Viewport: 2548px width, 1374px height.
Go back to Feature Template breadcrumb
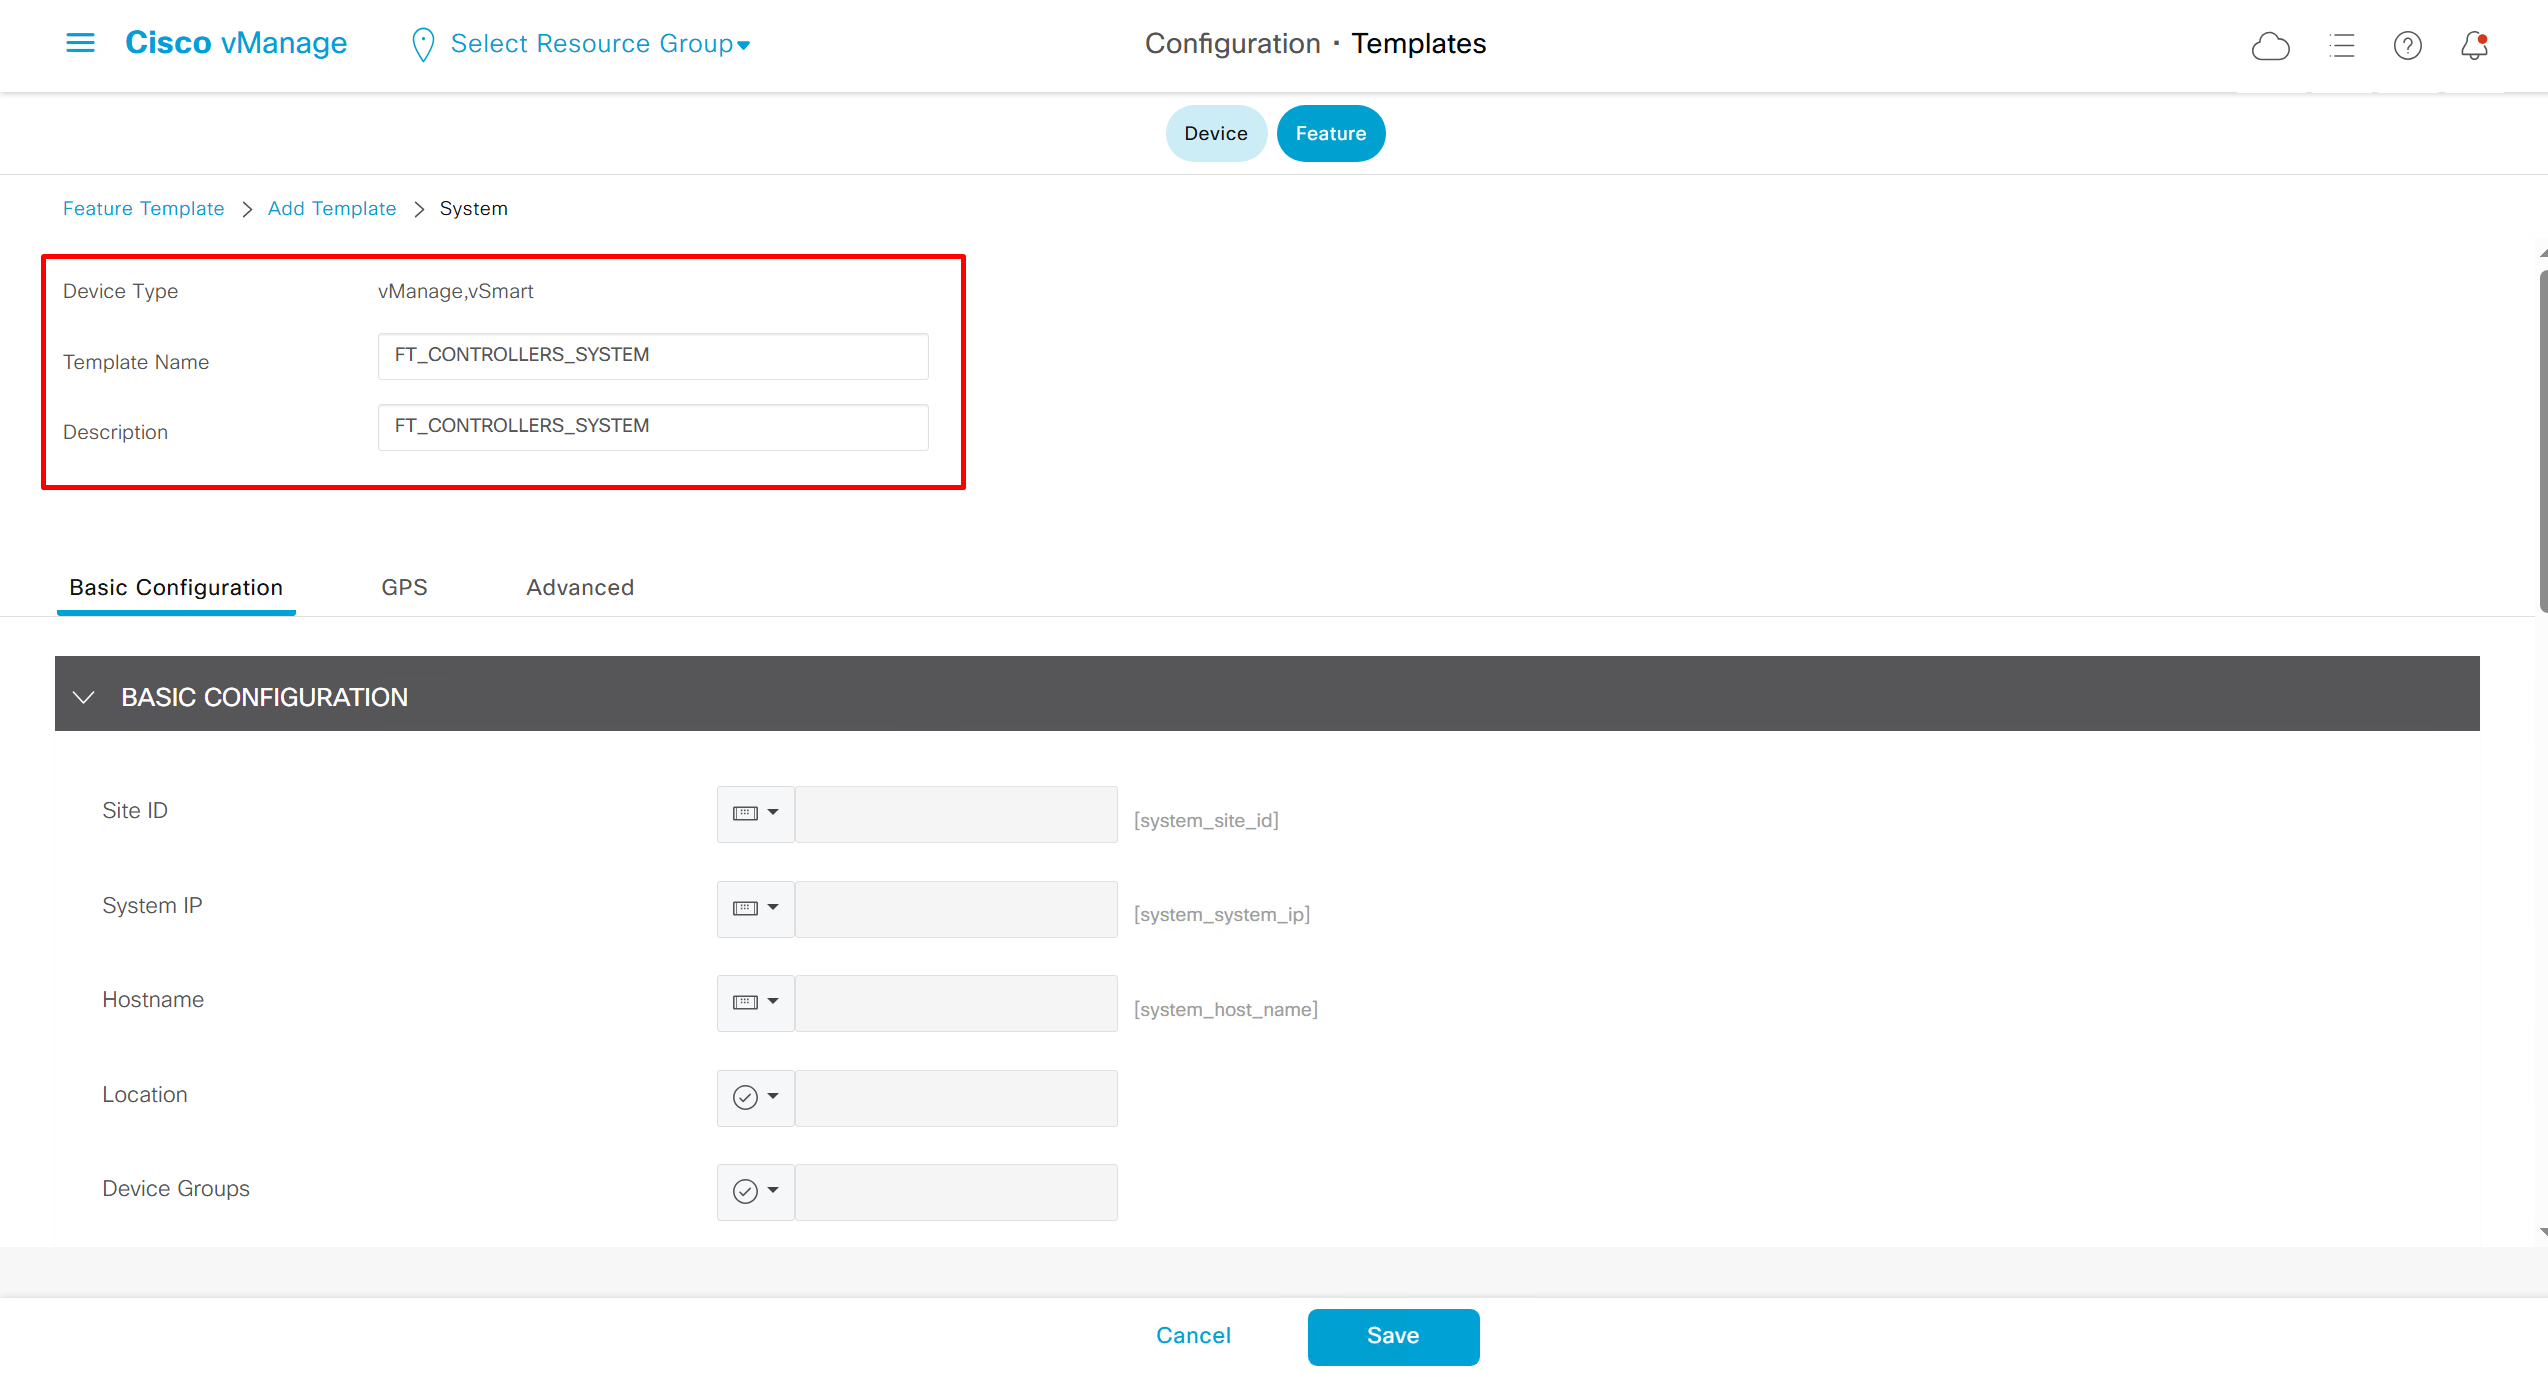(143, 208)
